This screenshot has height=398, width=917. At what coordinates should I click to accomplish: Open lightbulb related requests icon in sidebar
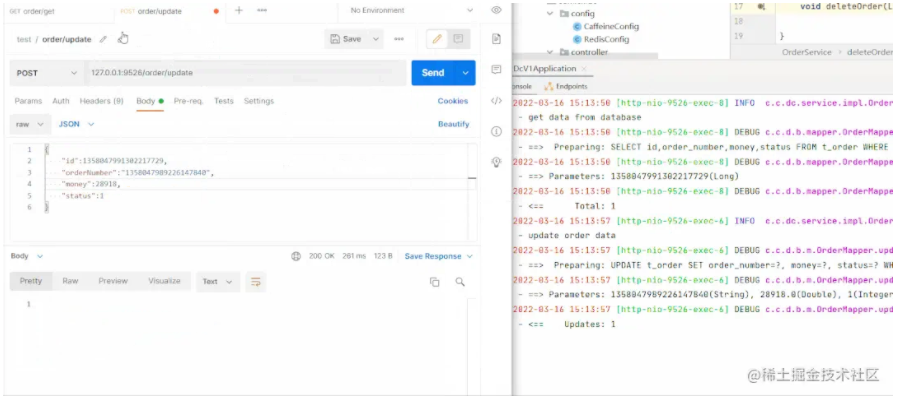[x=497, y=161]
